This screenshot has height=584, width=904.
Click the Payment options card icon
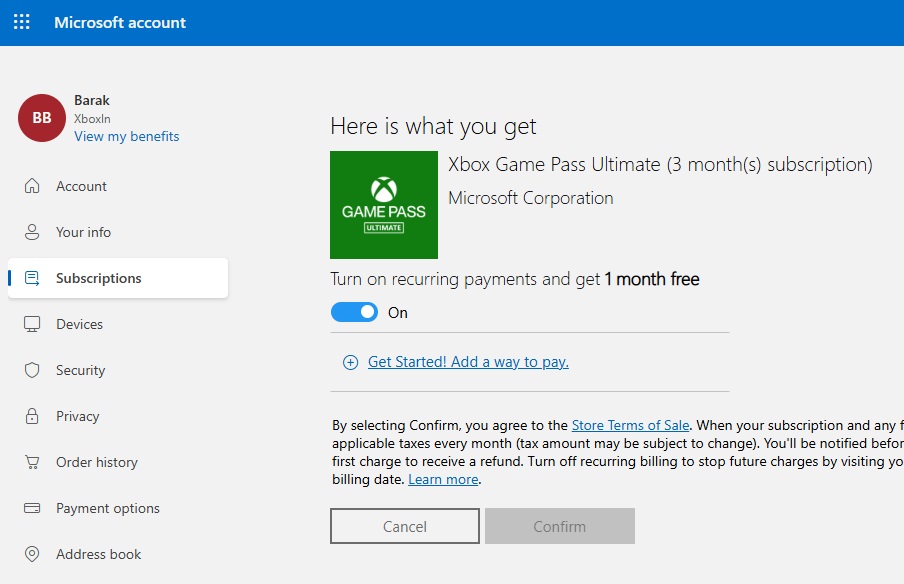(32, 508)
